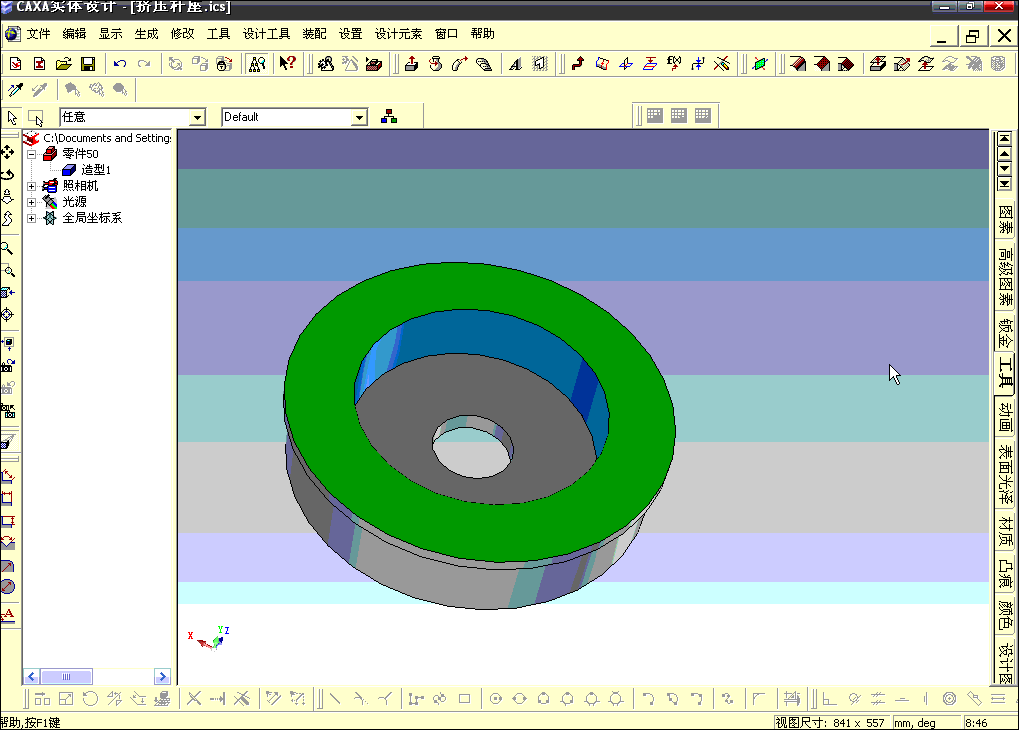The image size is (1019, 730).
Task: Select the single arrow selection tool
Action: pos(12,118)
